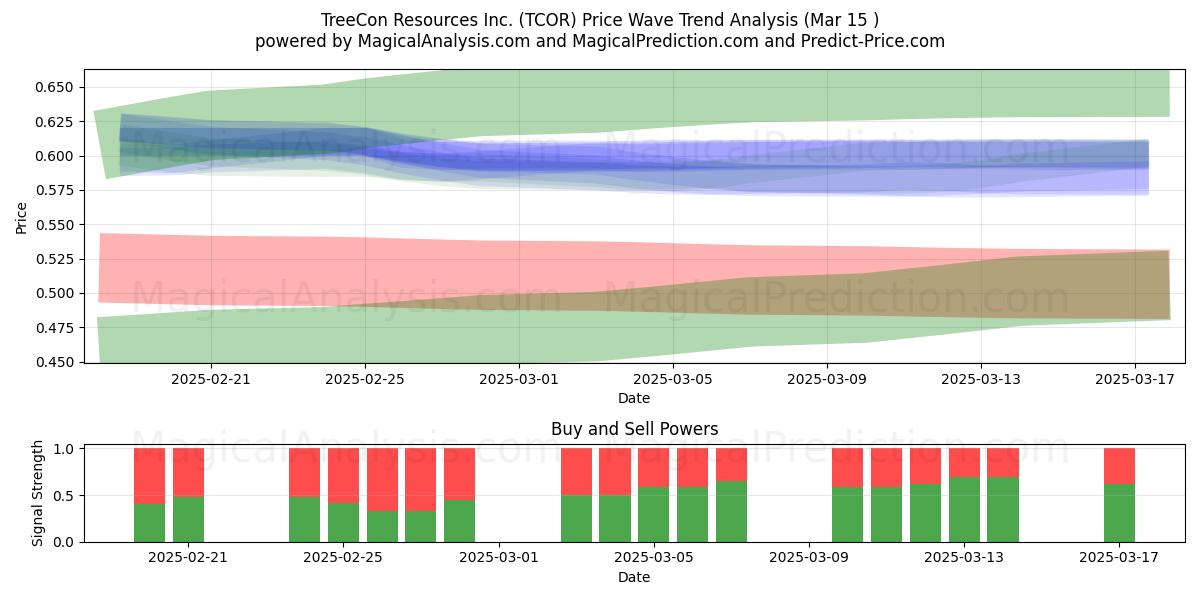Select the green buy segment of the 2025-03-17 bar

(1119, 513)
